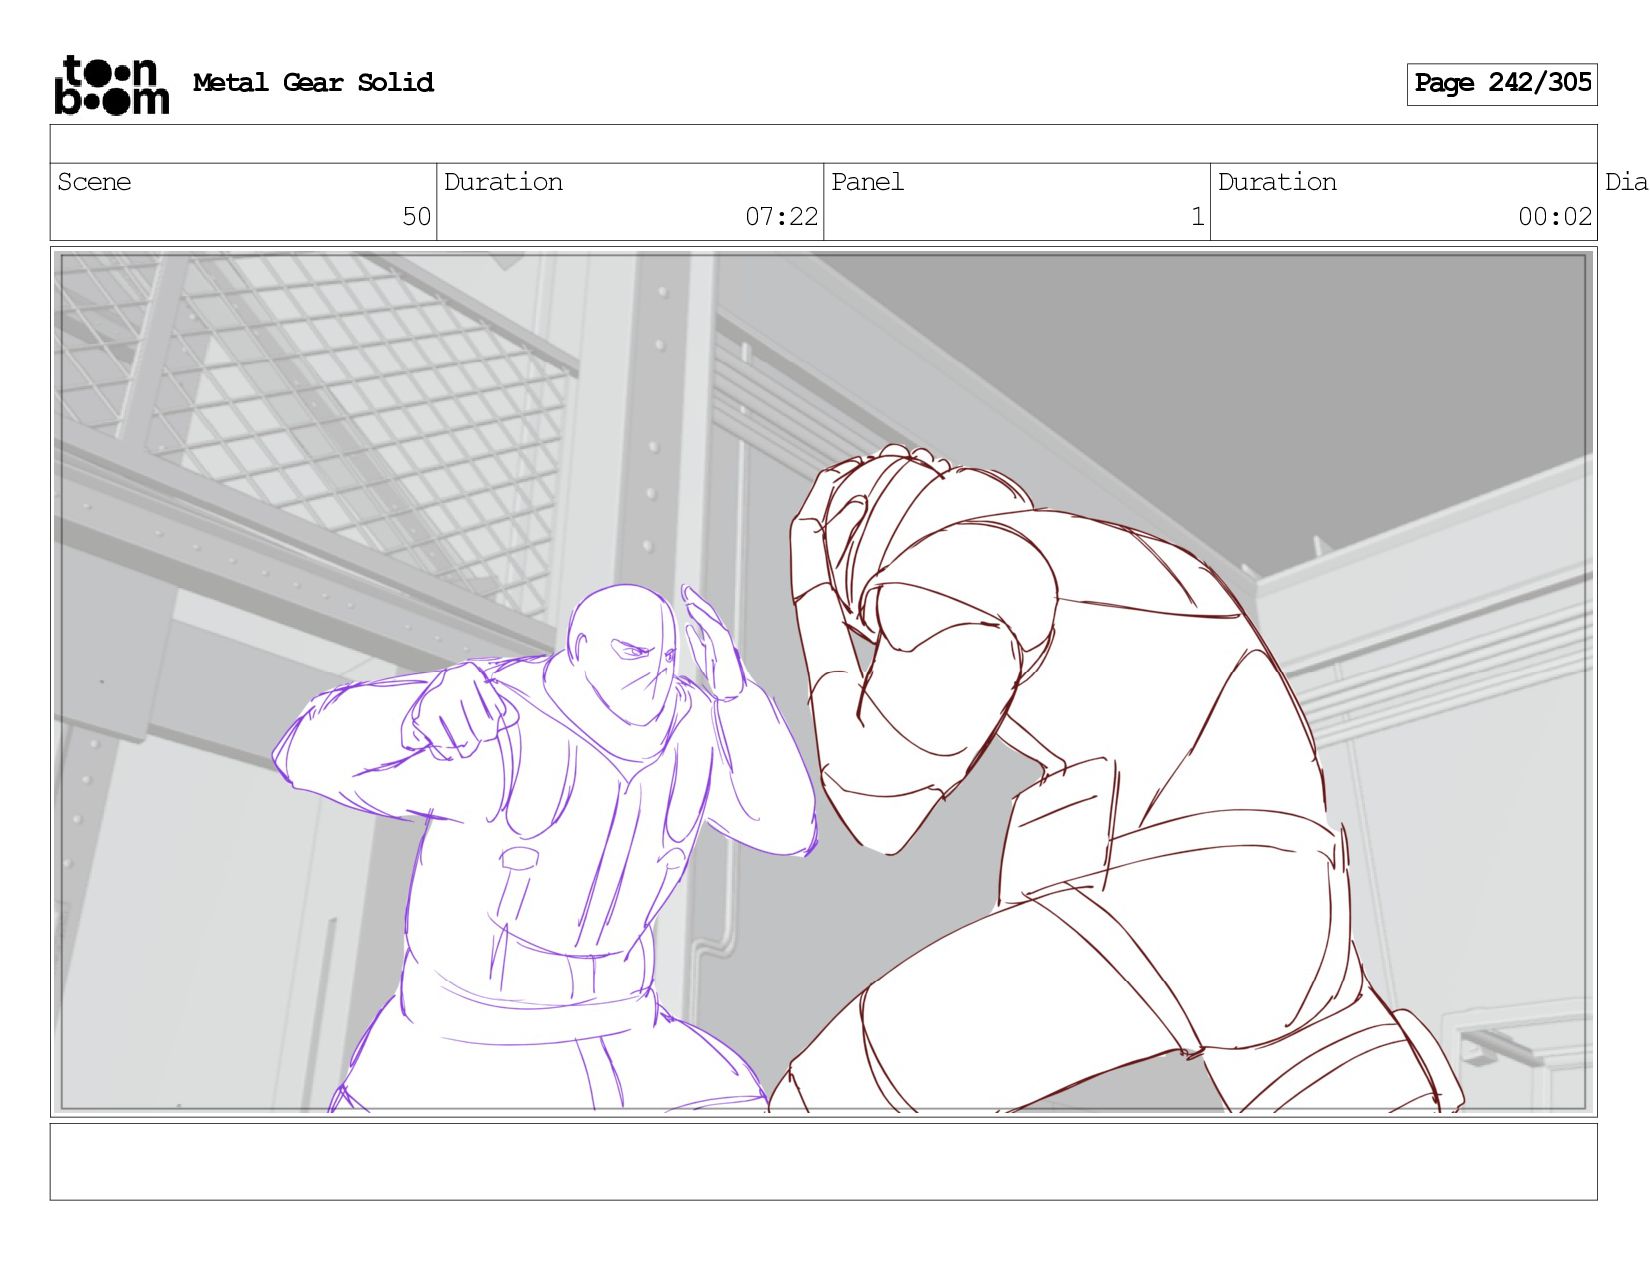Click the 'Duration' label next to Panel
The image size is (1650, 1275).
click(x=1277, y=182)
